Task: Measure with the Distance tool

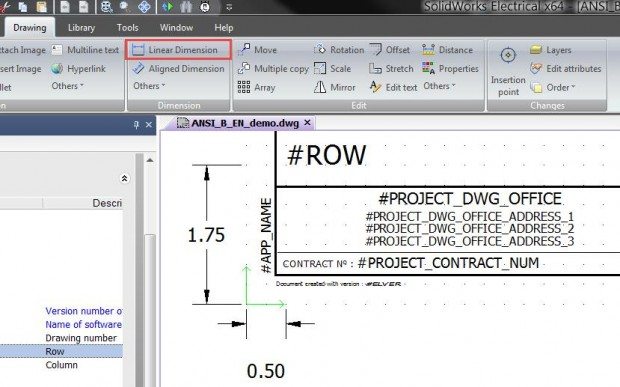Action: point(447,50)
